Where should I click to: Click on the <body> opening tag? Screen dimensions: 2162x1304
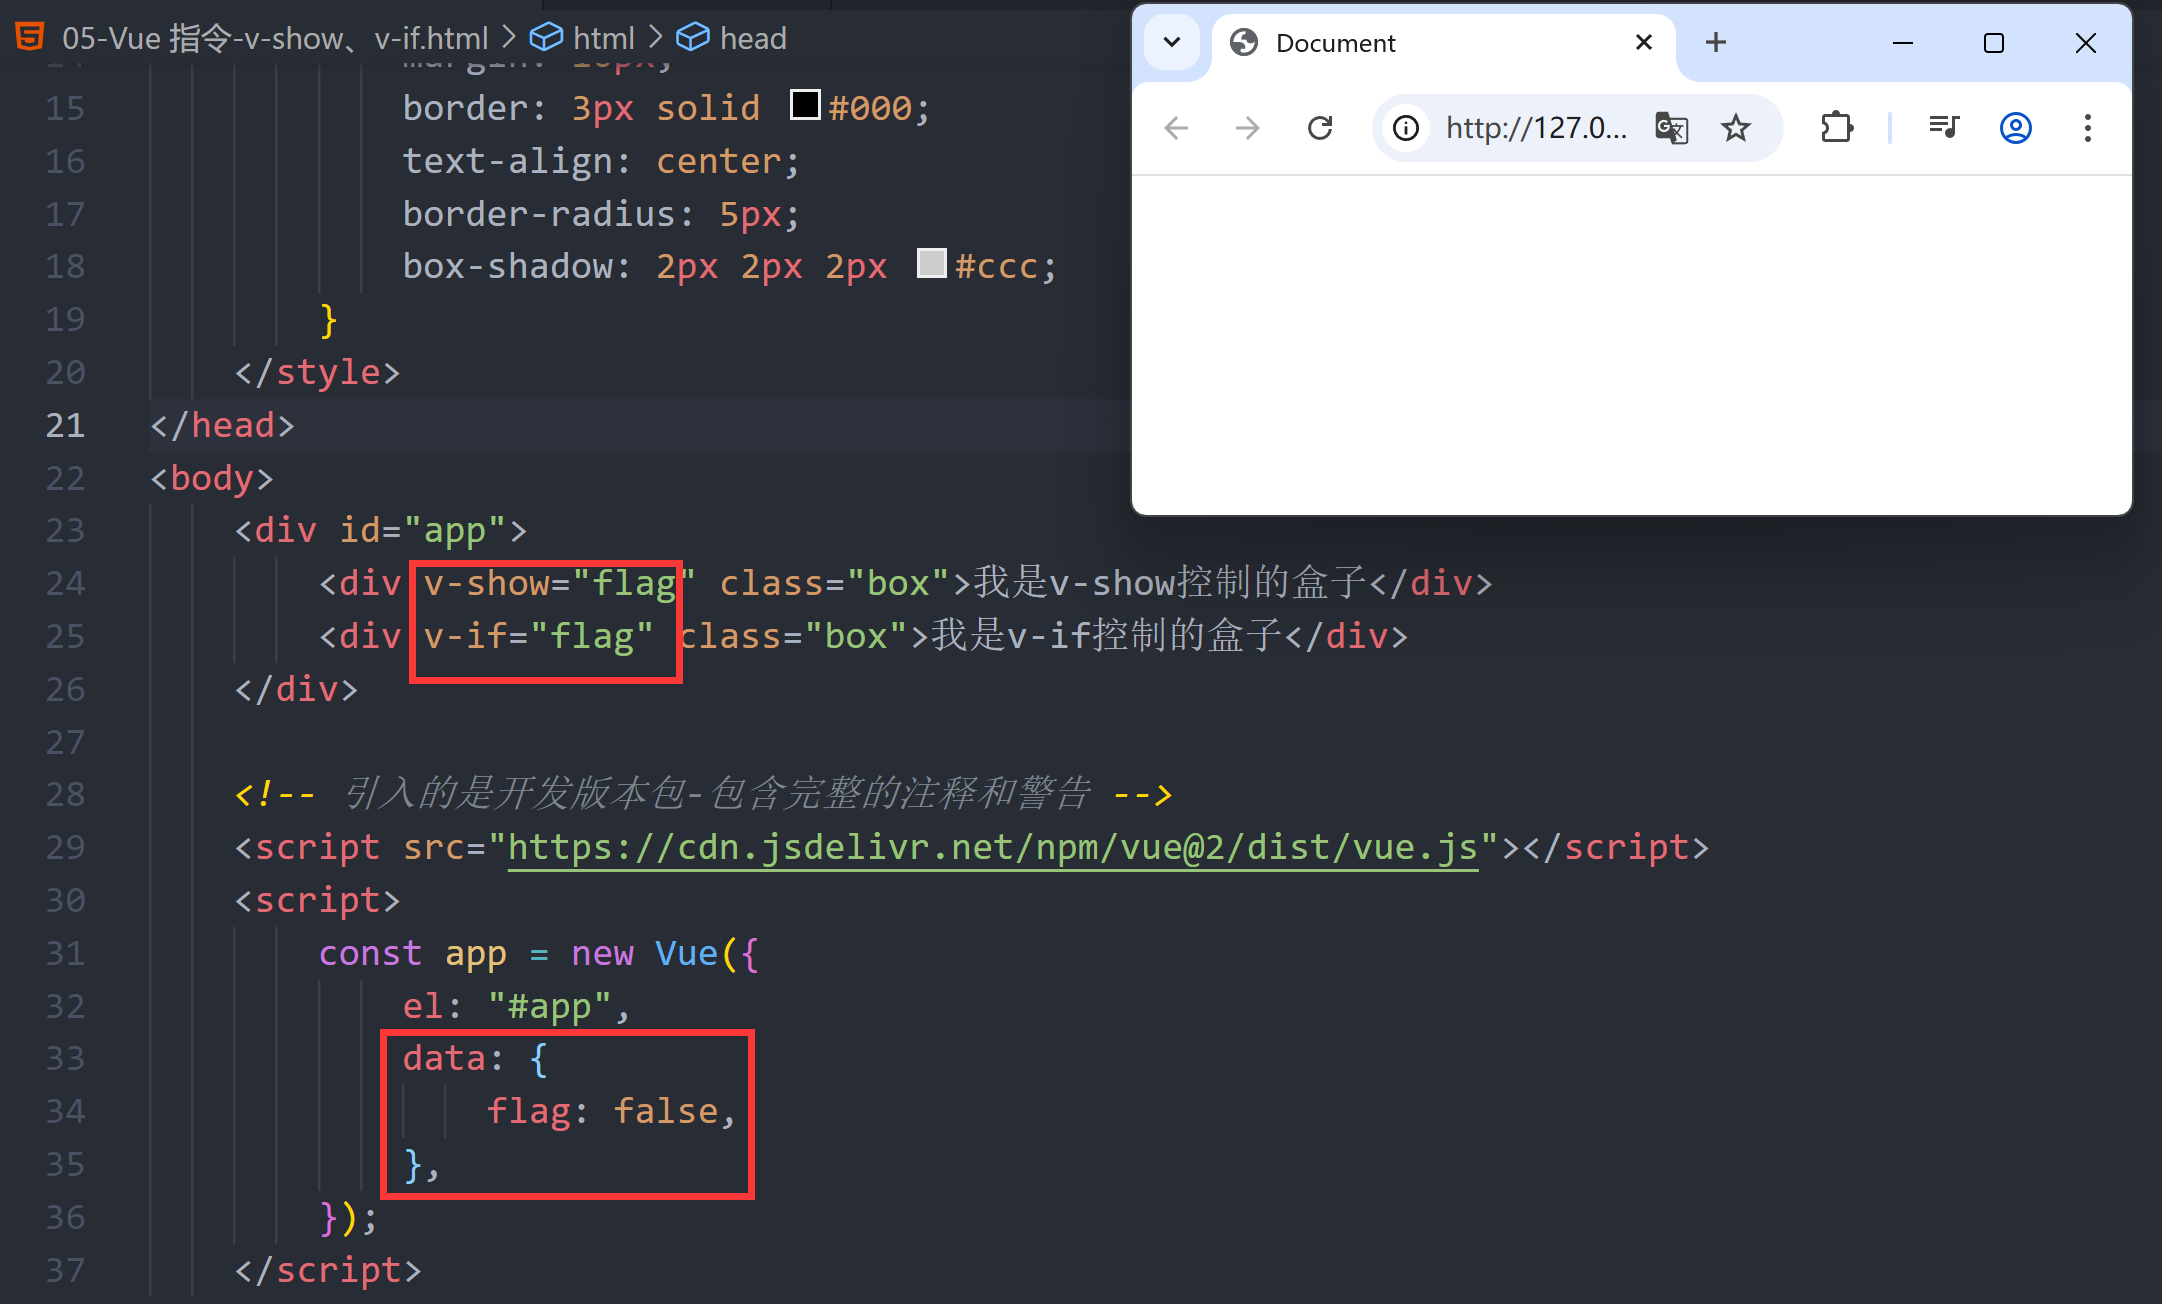click(x=211, y=478)
